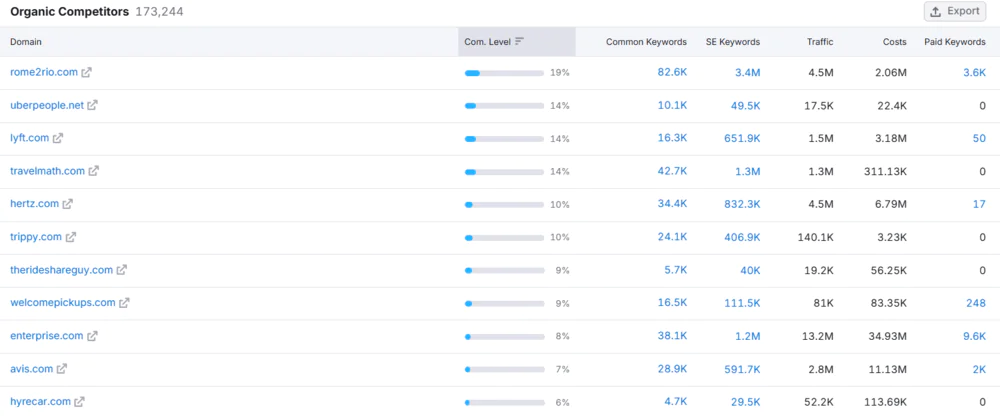This screenshot has height=416, width=1000.
Task: Click 248 paid keywords for welcomepickups.com
Action: [976, 303]
